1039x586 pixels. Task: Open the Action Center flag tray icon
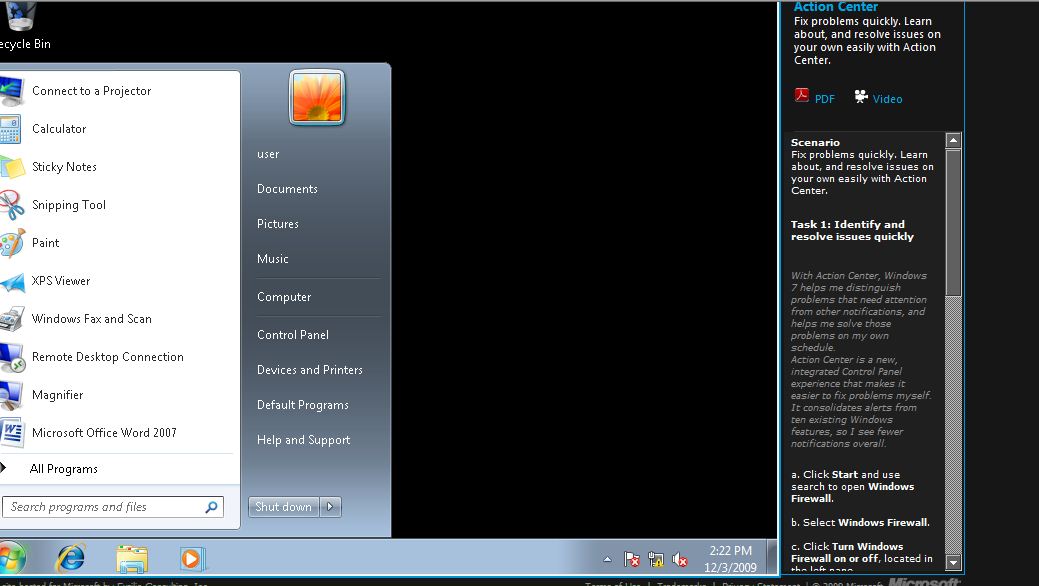click(631, 559)
